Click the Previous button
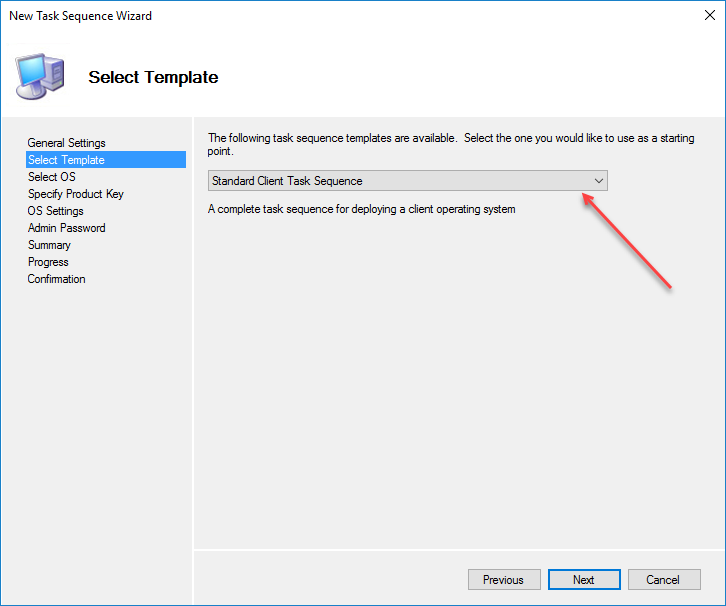Screen dimensions: 726x606 [503, 580]
